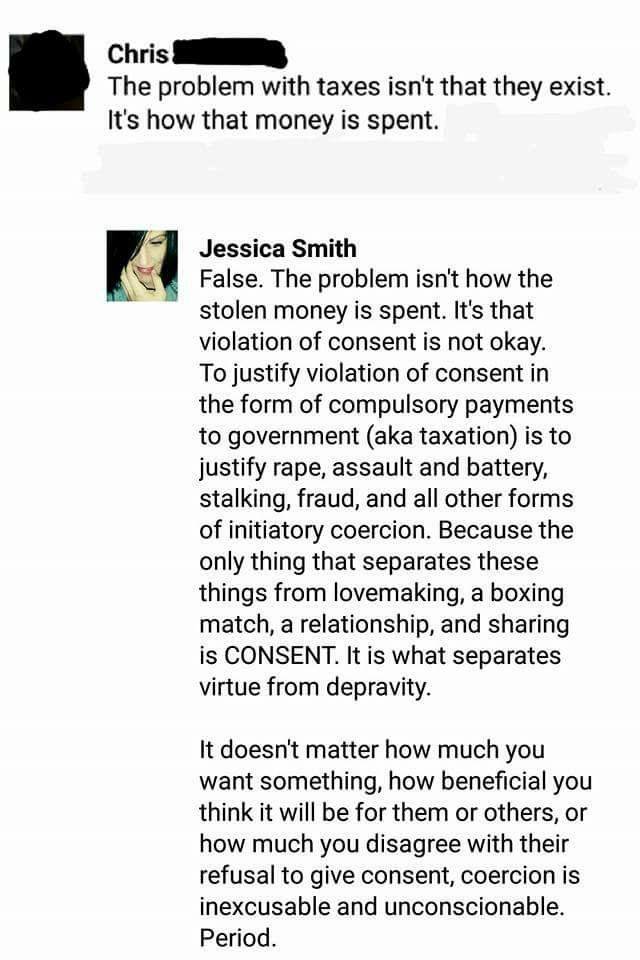Click the redacted surname bar after Chris
Screen dimensions: 640x960
click(228, 53)
